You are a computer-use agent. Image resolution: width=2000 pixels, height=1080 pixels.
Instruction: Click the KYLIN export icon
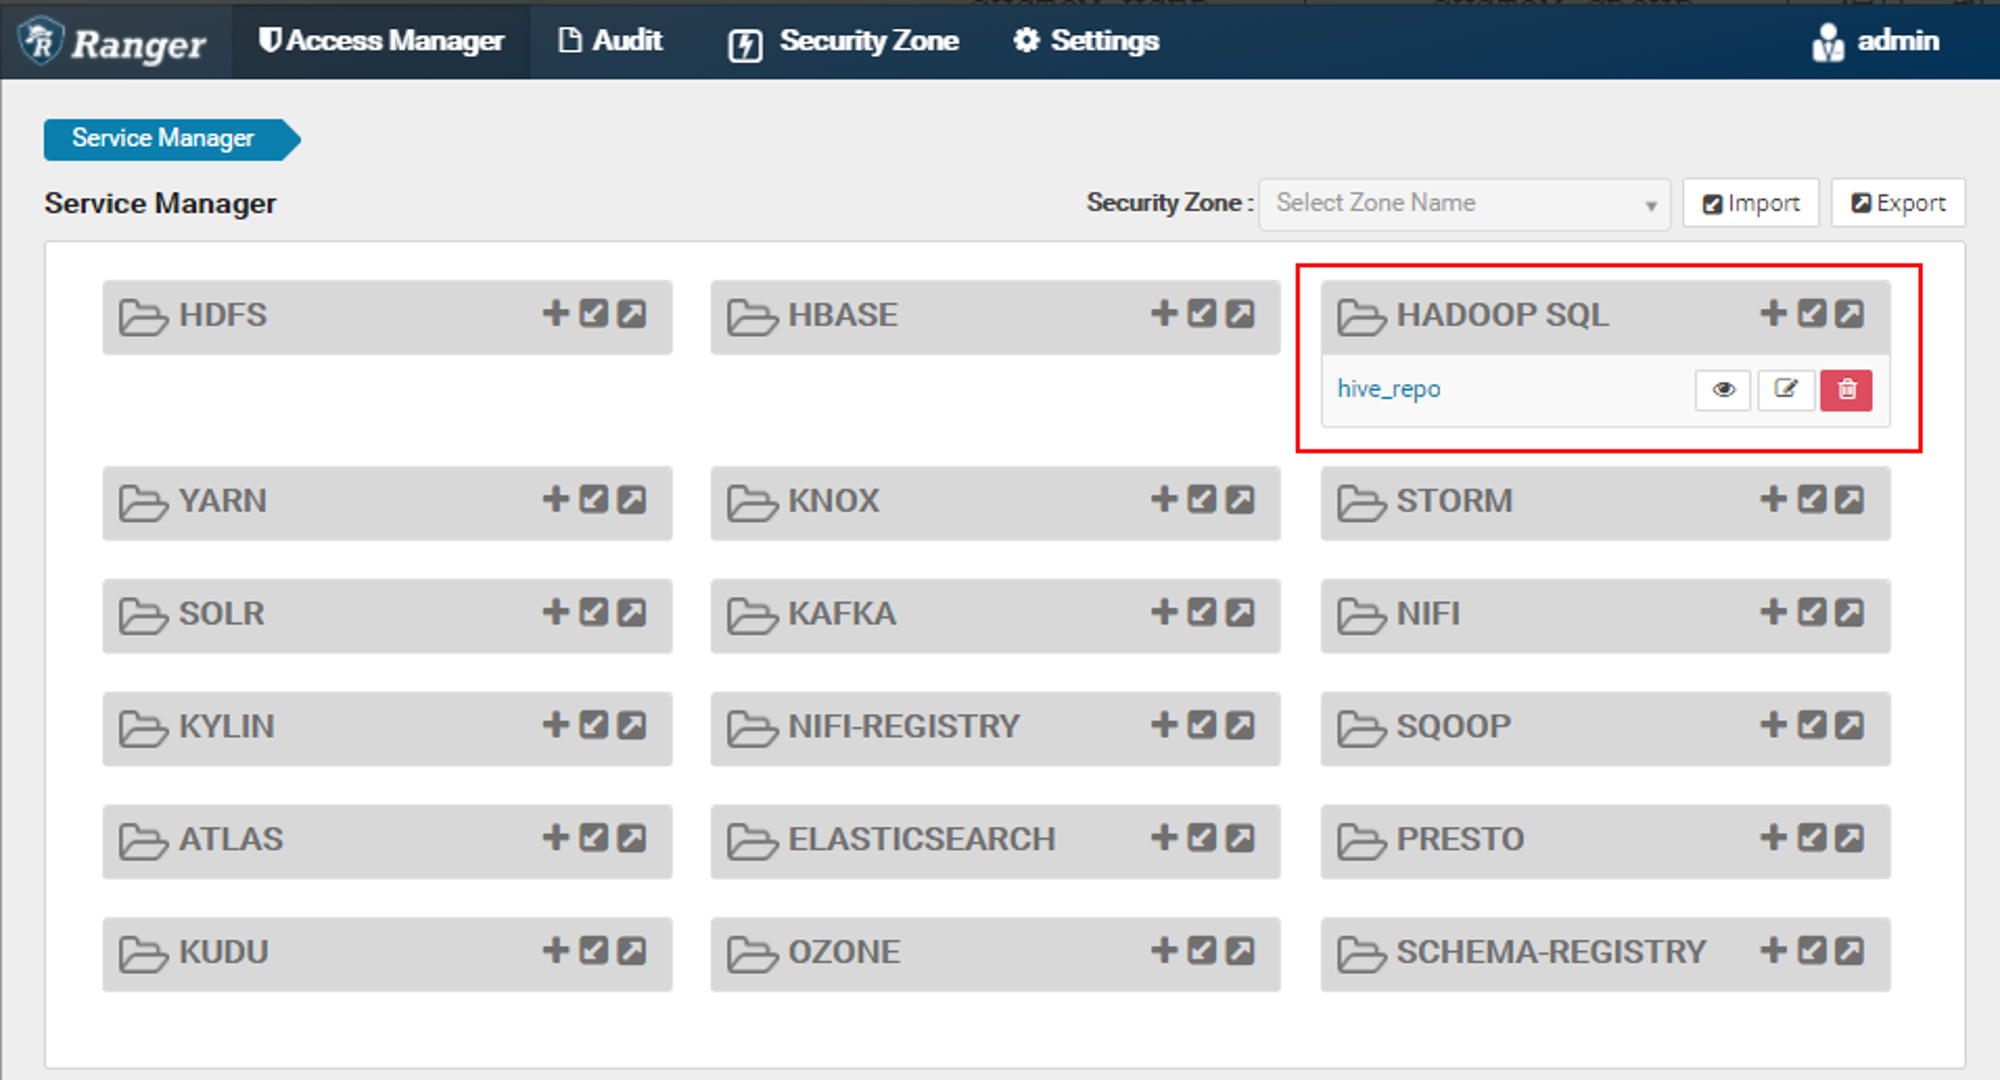(632, 725)
